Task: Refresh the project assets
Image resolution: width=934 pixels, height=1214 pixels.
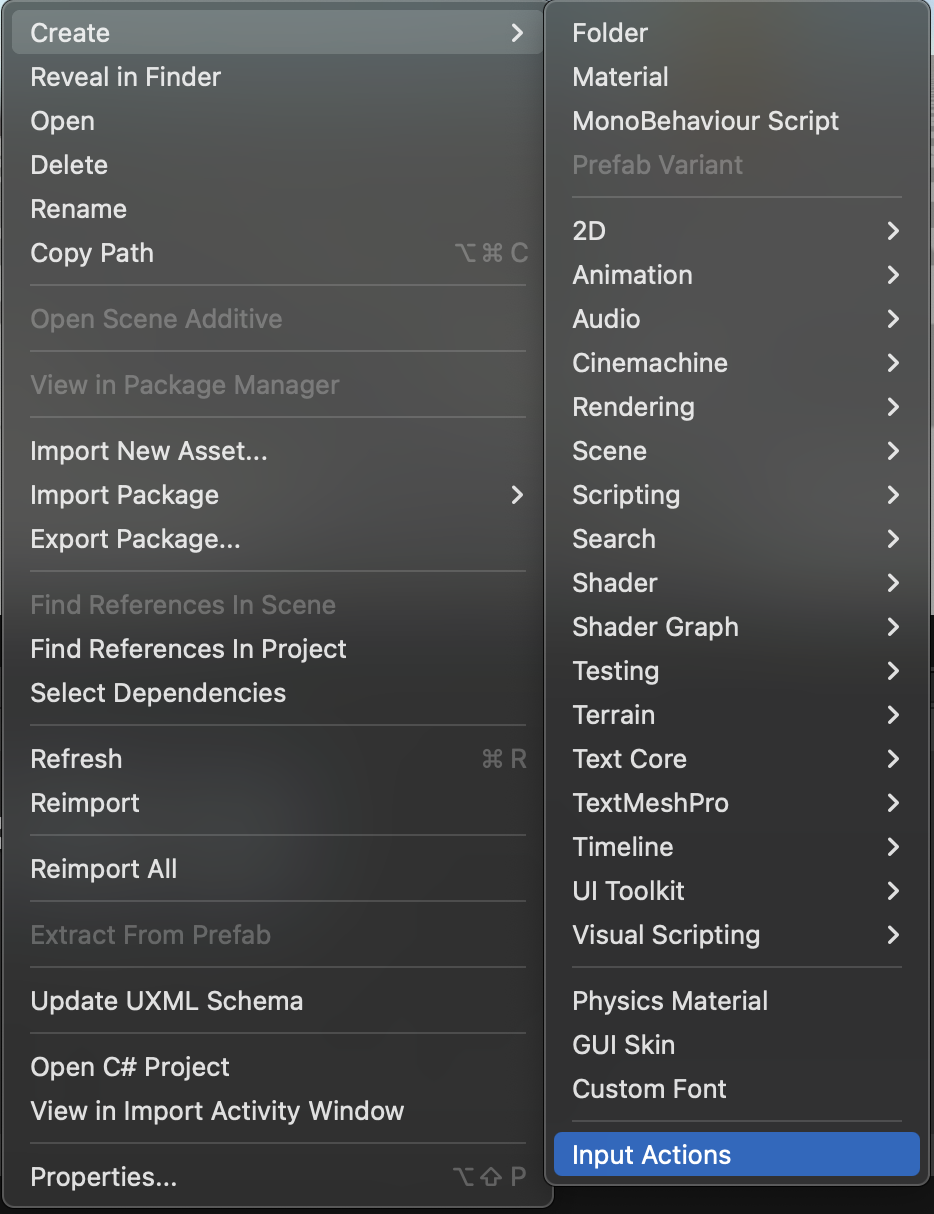Action: [76, 759]
